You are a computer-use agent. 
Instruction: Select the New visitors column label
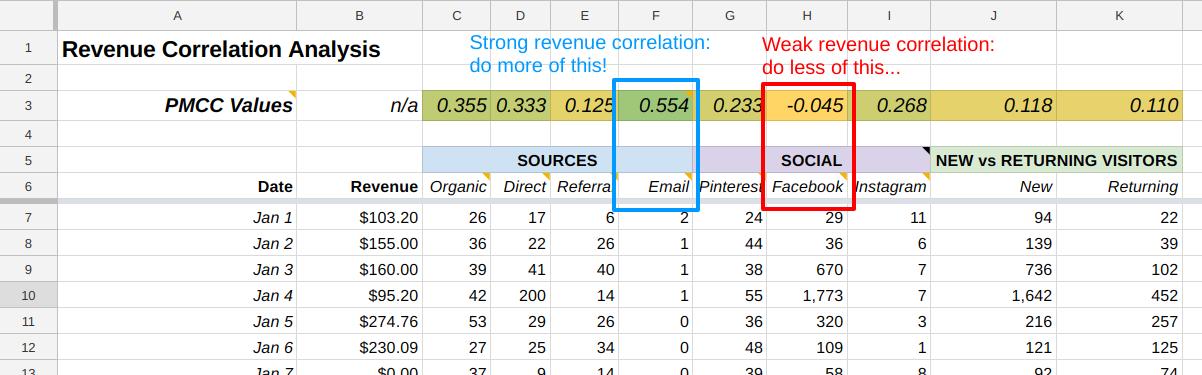click(993, 186)
